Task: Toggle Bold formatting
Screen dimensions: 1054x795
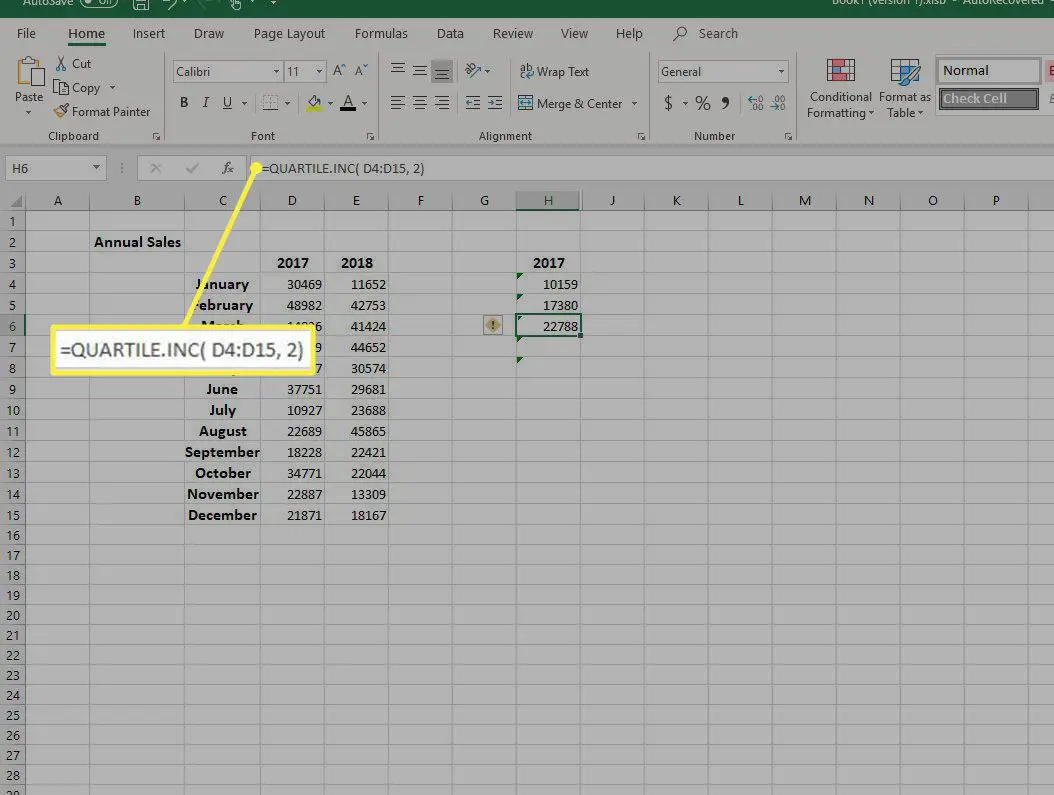Action: 184,103
